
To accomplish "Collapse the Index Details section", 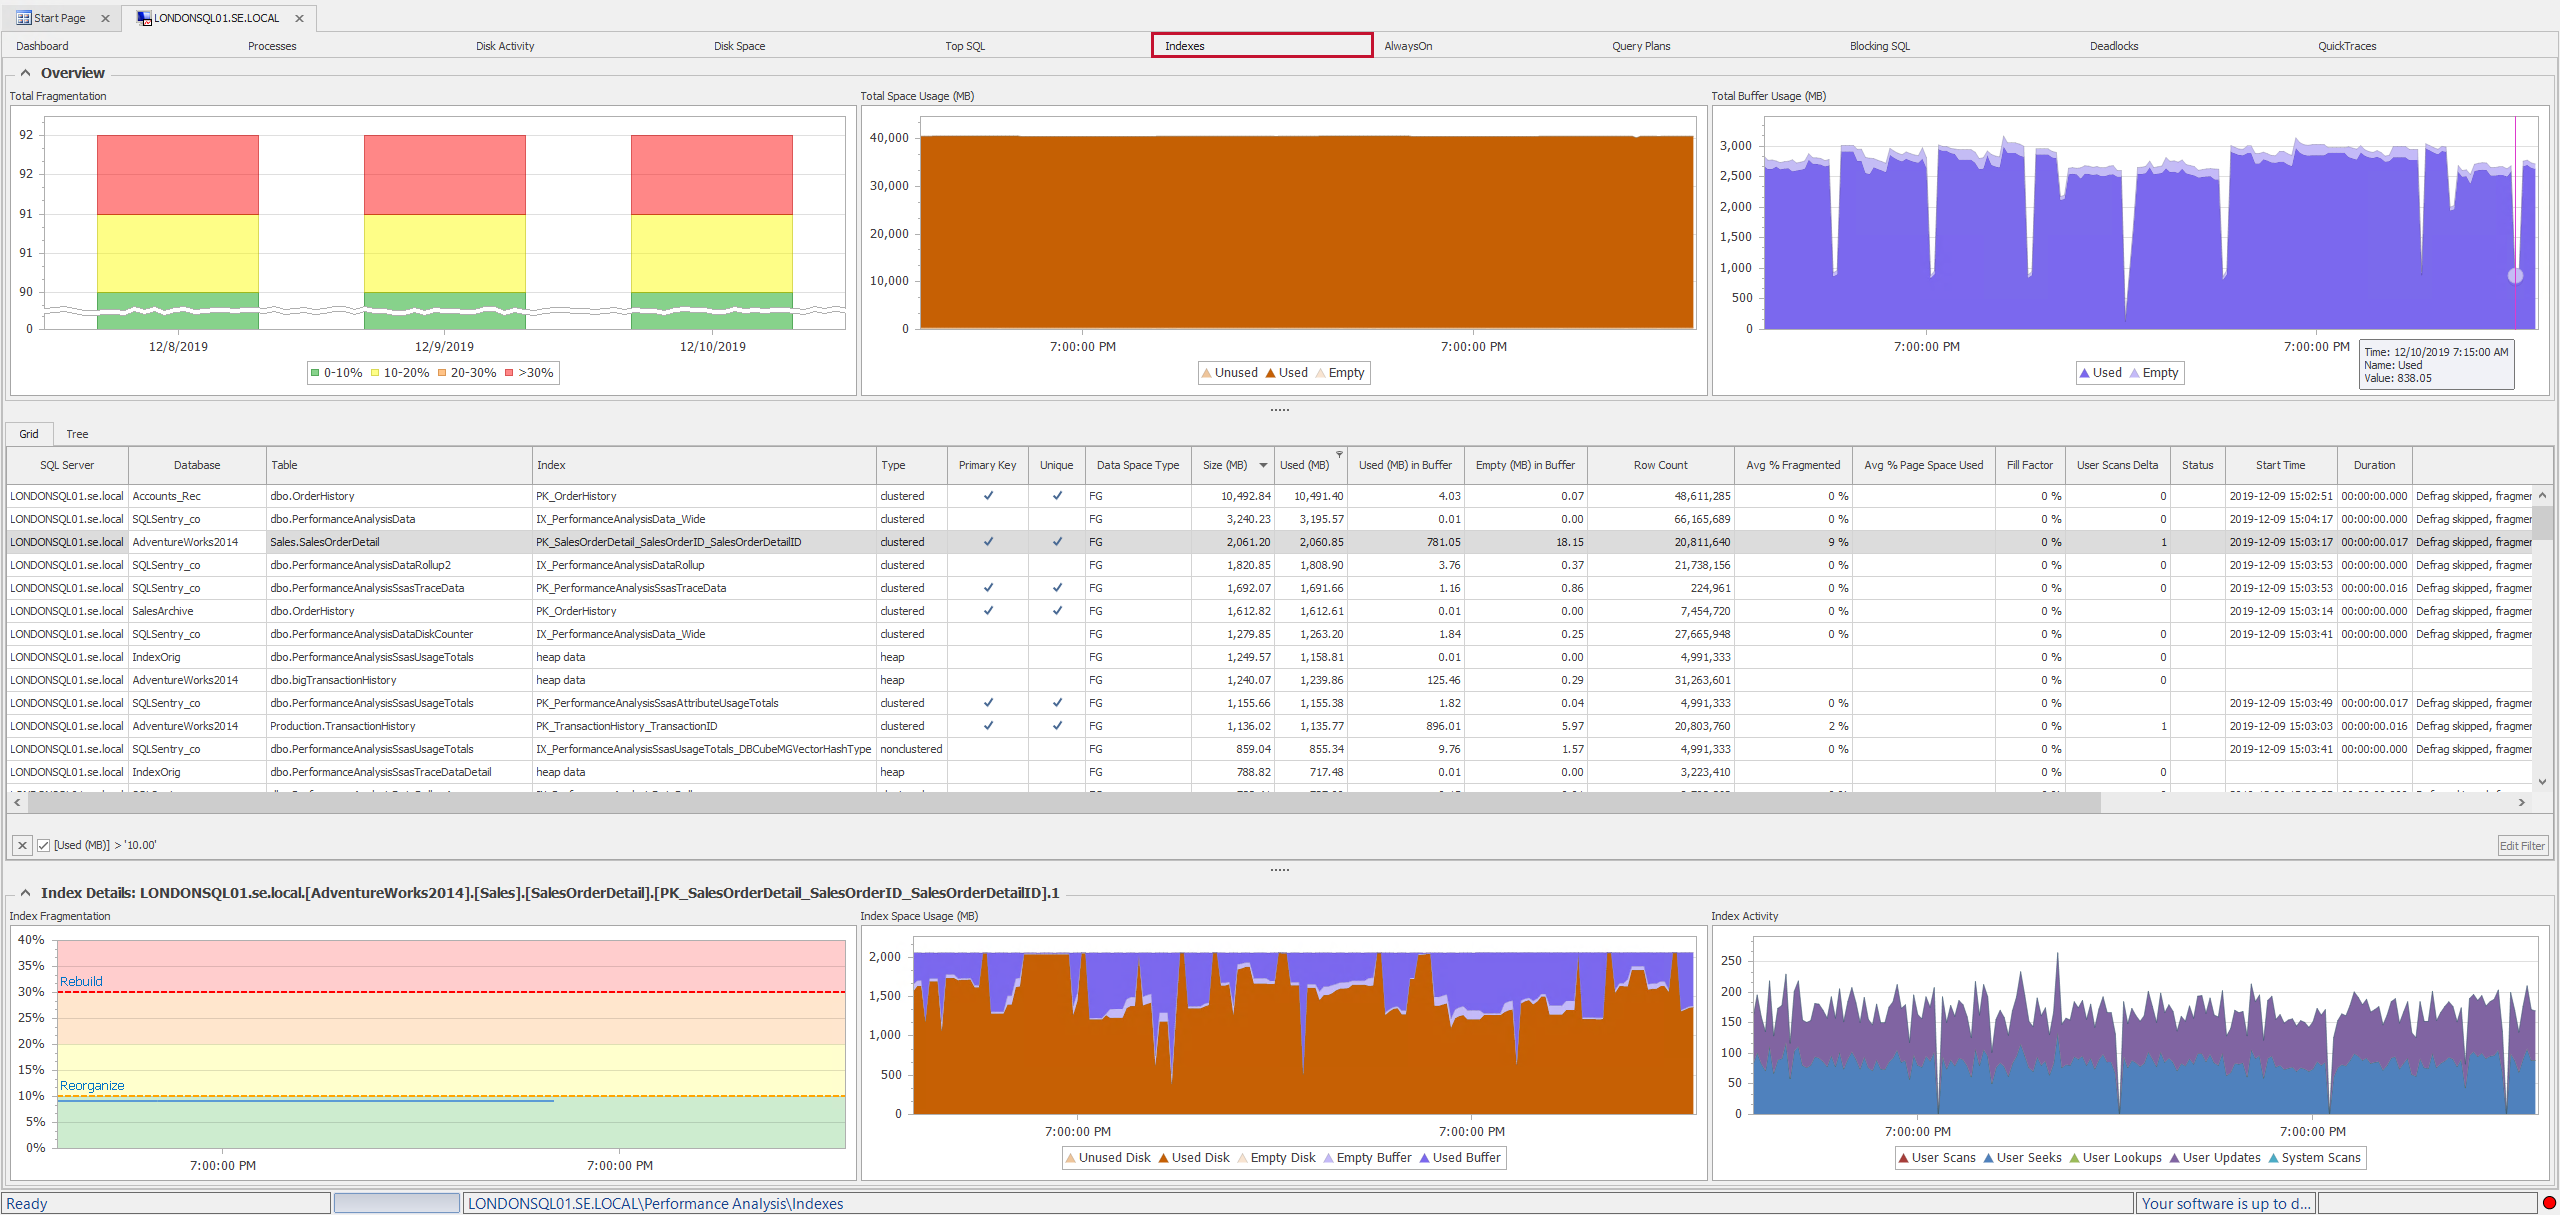I will (24, 893).
